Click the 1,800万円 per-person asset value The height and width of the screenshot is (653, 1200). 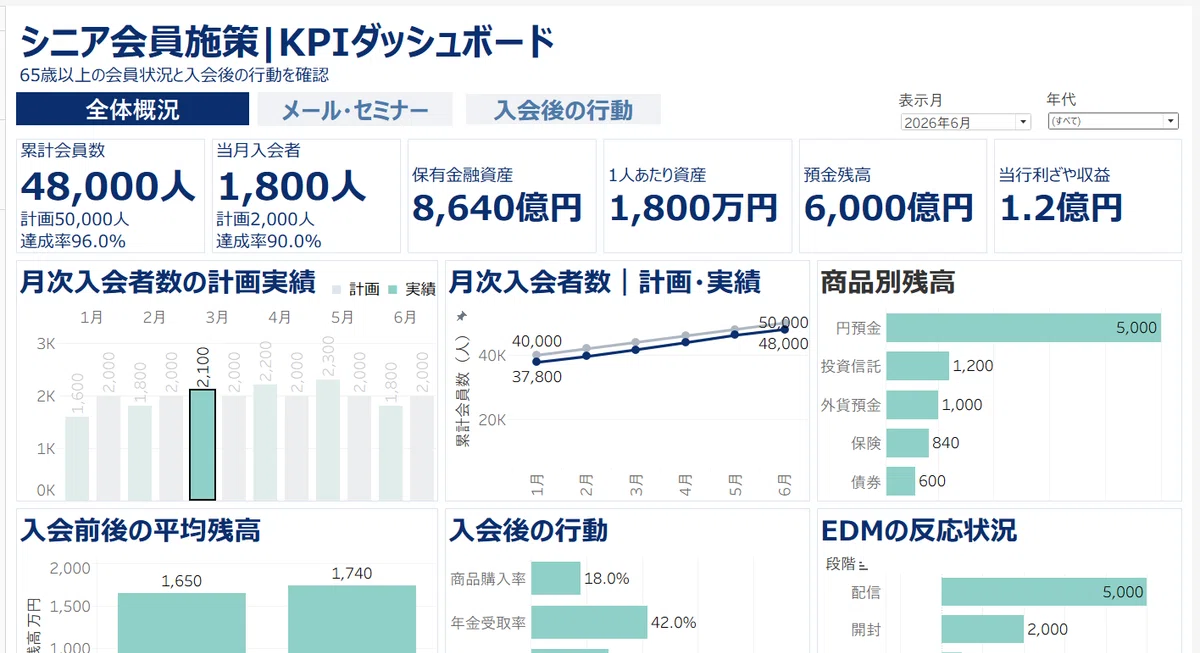point(693,207)
